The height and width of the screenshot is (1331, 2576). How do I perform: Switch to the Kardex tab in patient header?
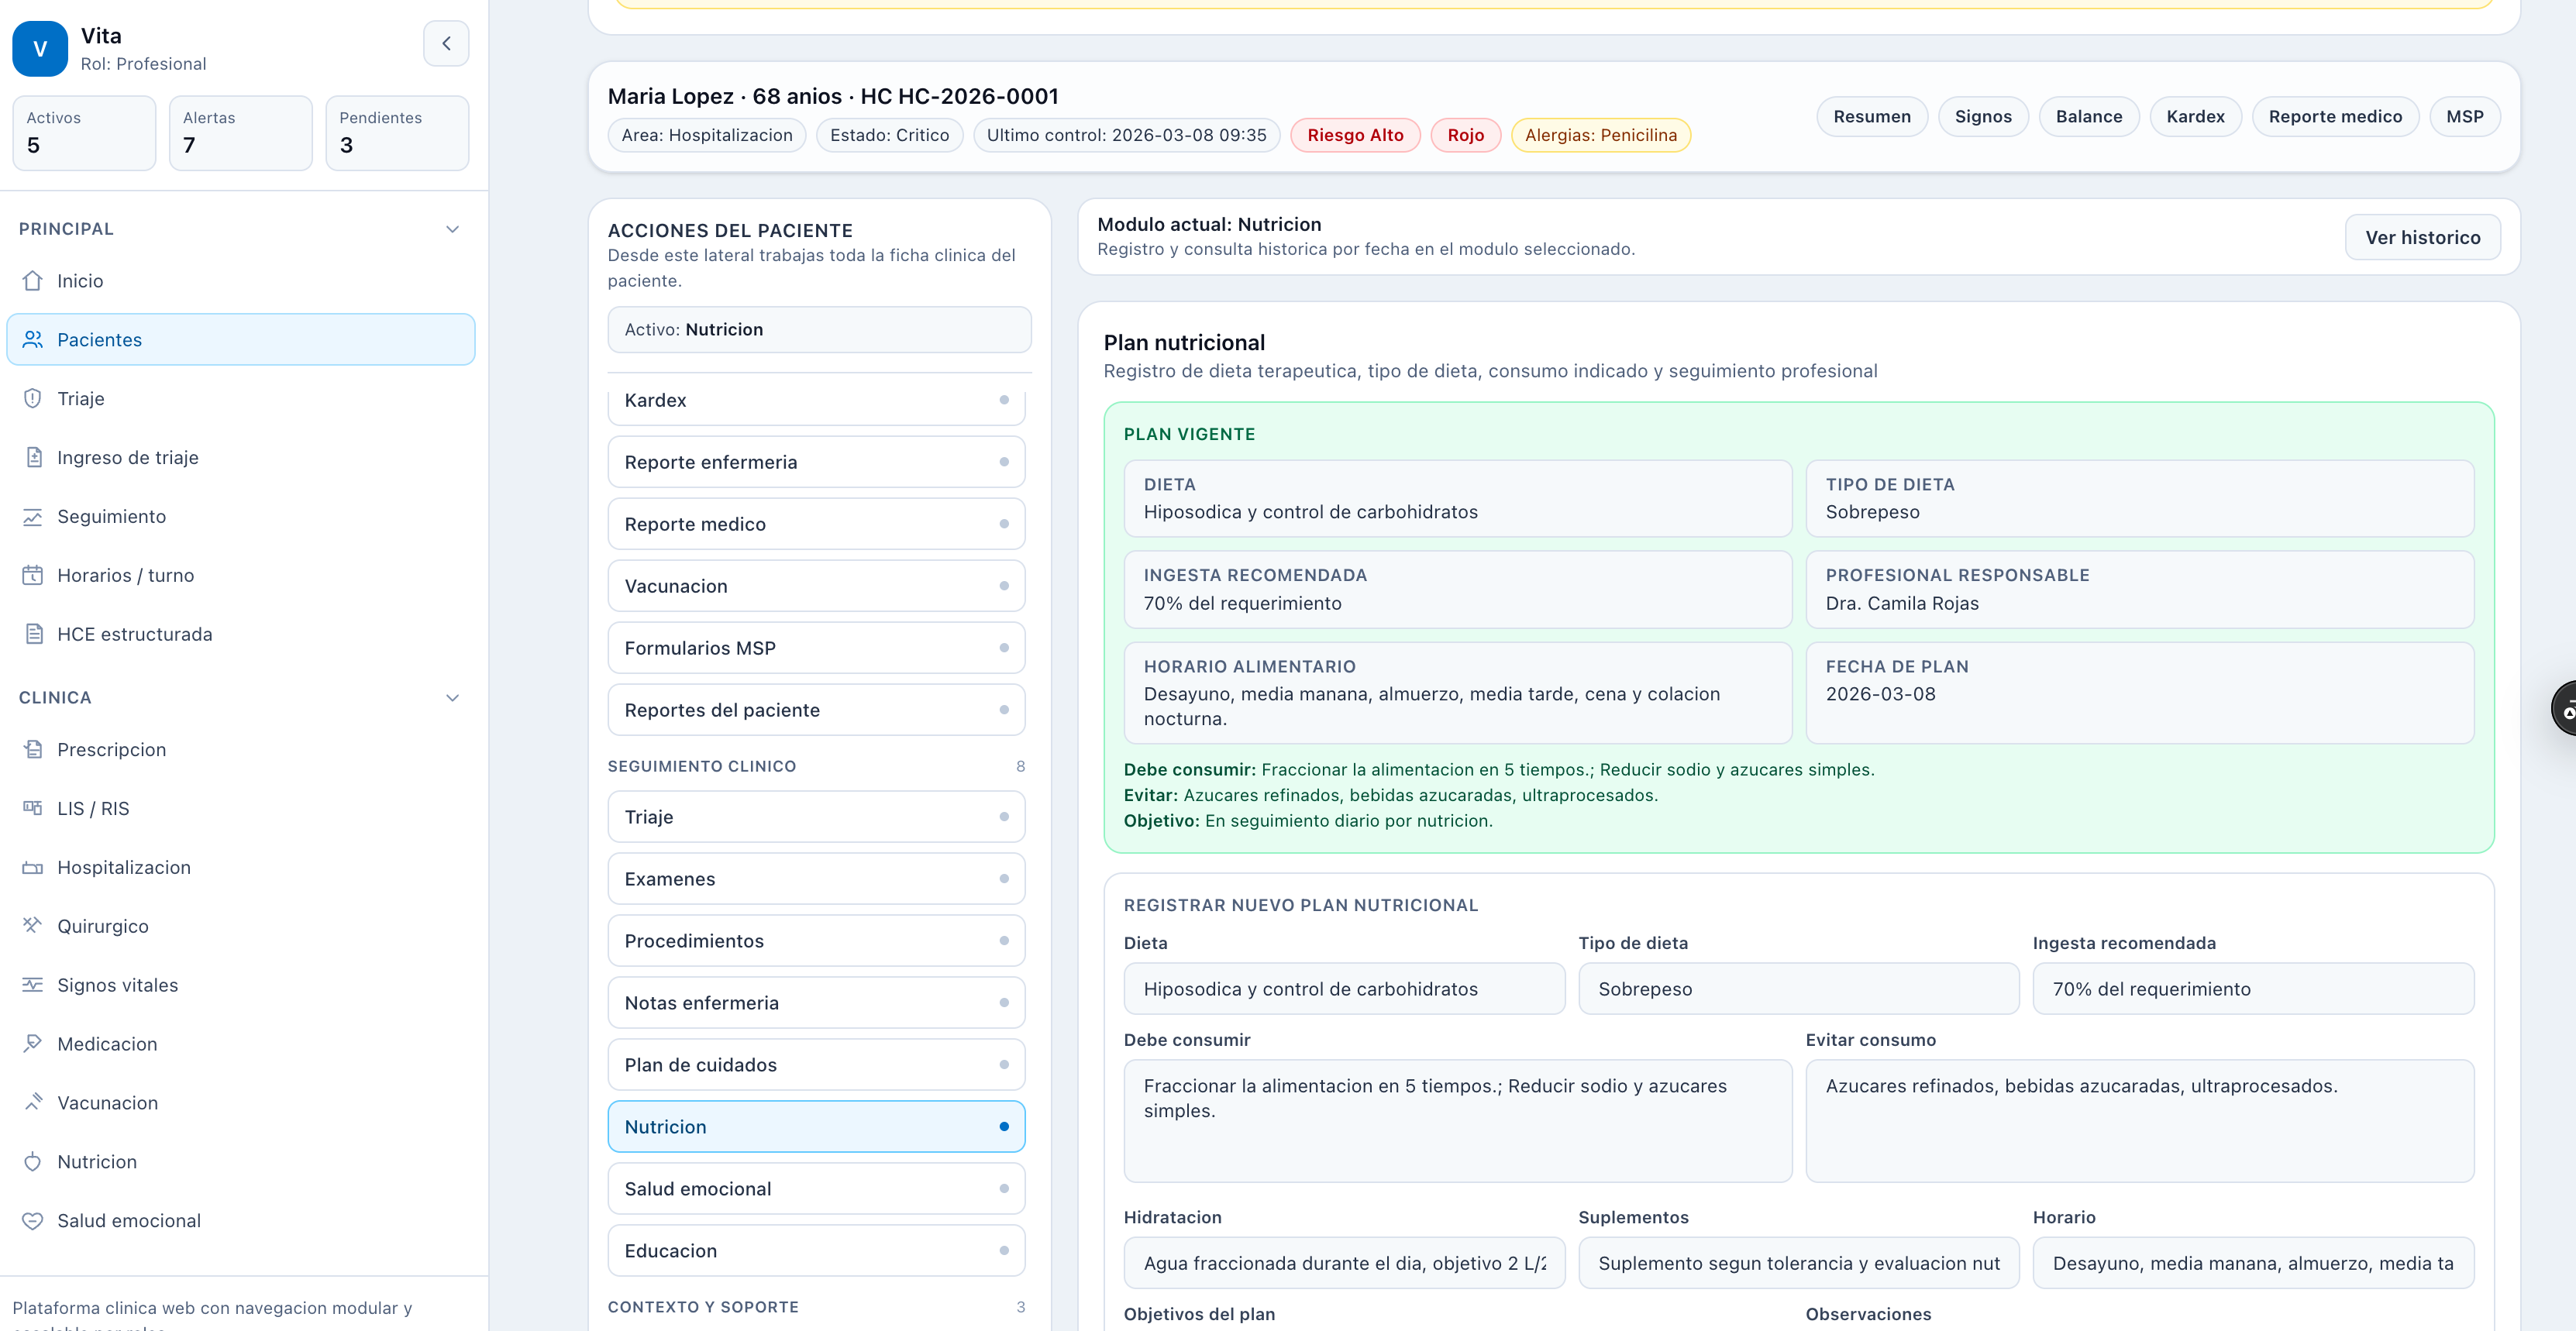click(2195, 117)
